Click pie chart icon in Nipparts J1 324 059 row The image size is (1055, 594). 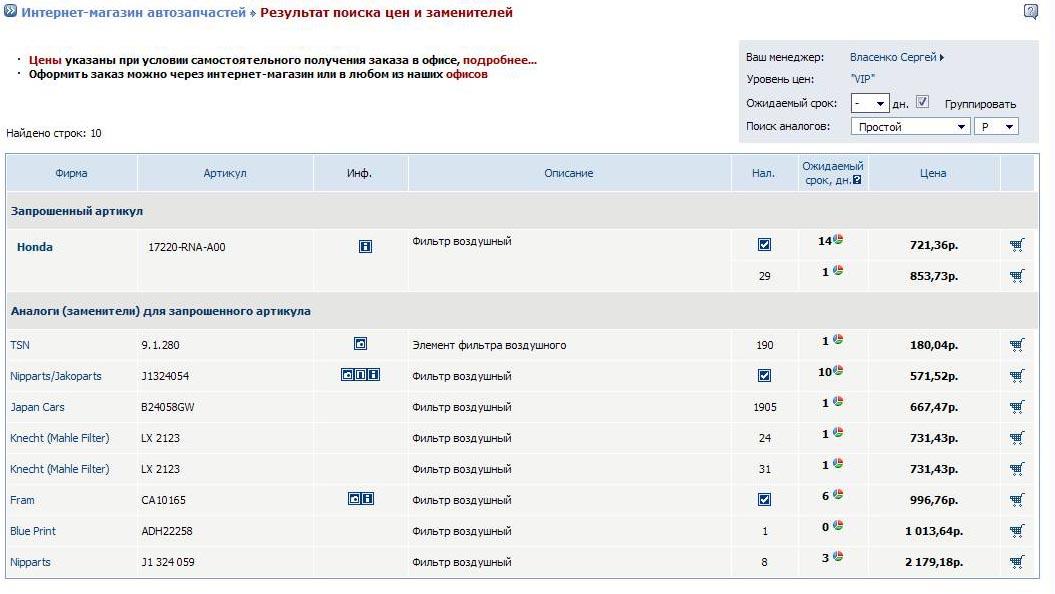pyautogui.click(x=838, y=556)
